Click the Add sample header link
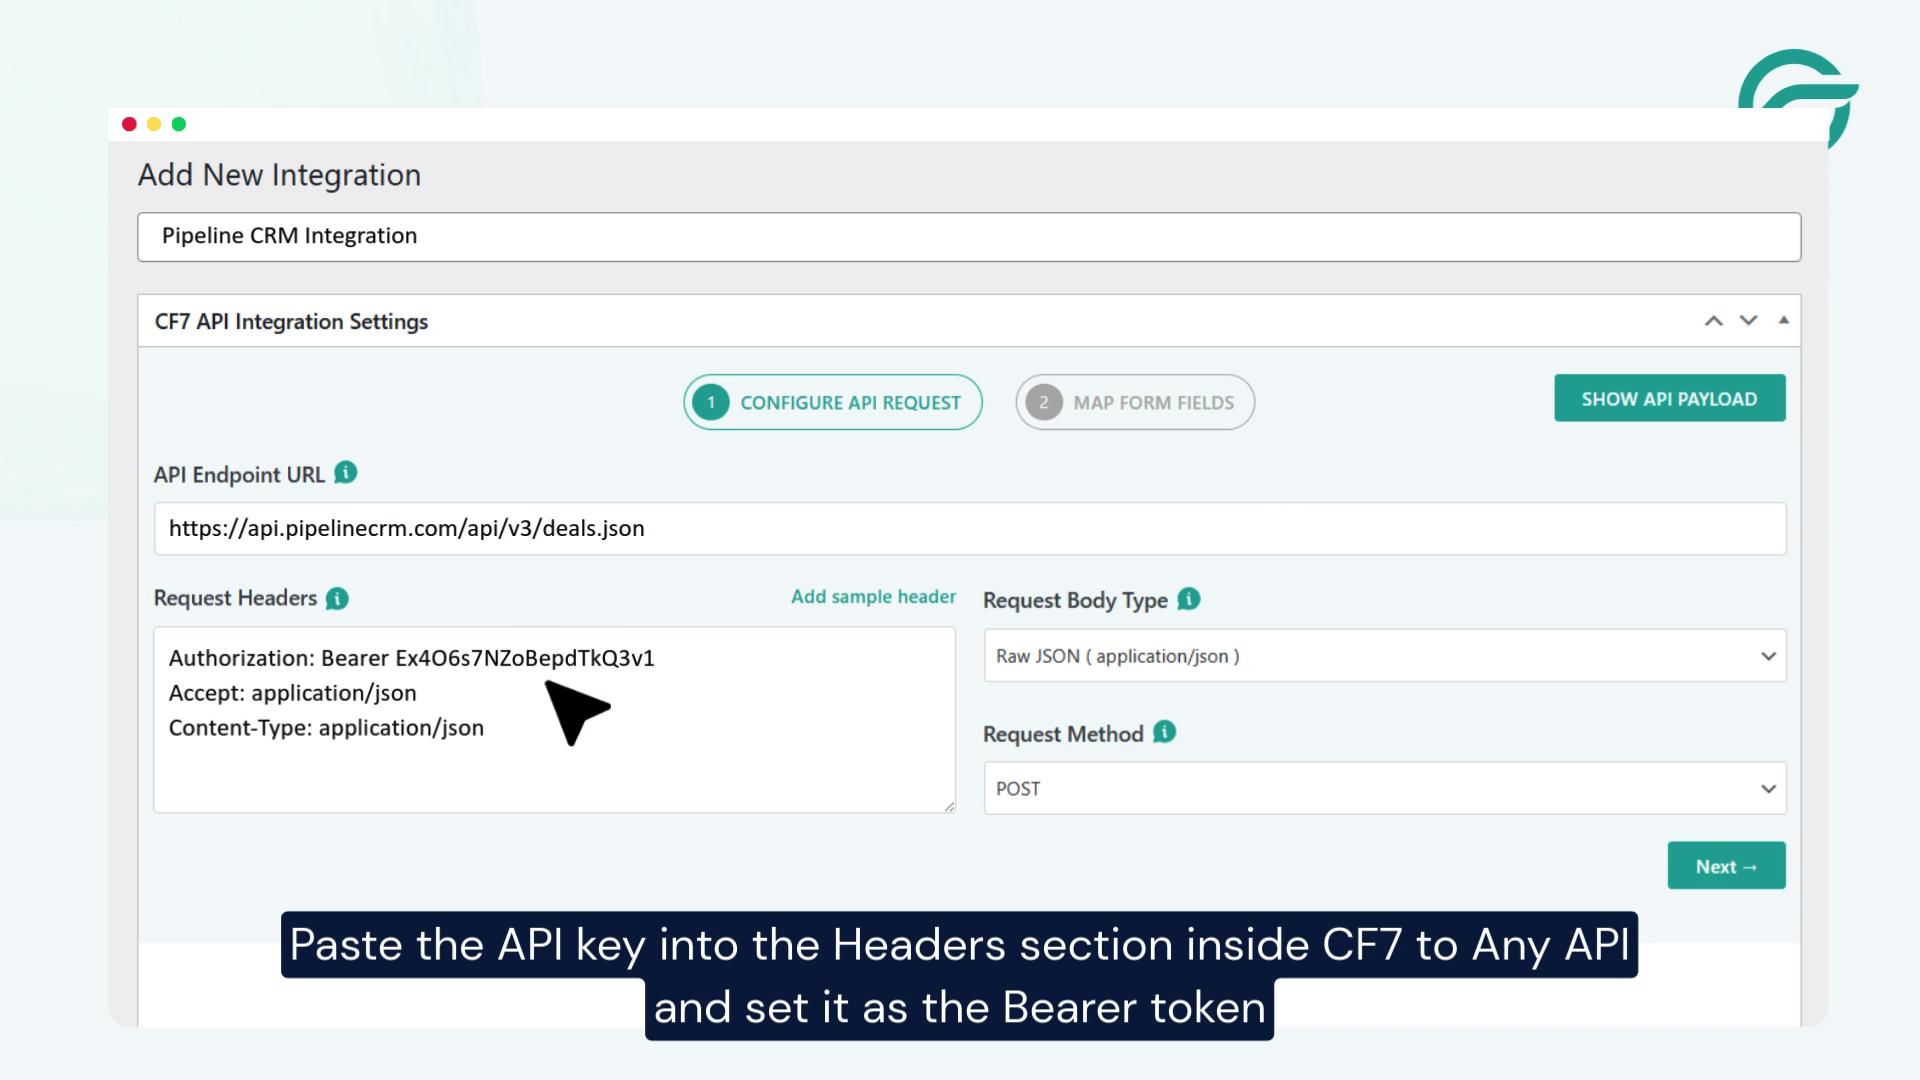 coord(873,596)
